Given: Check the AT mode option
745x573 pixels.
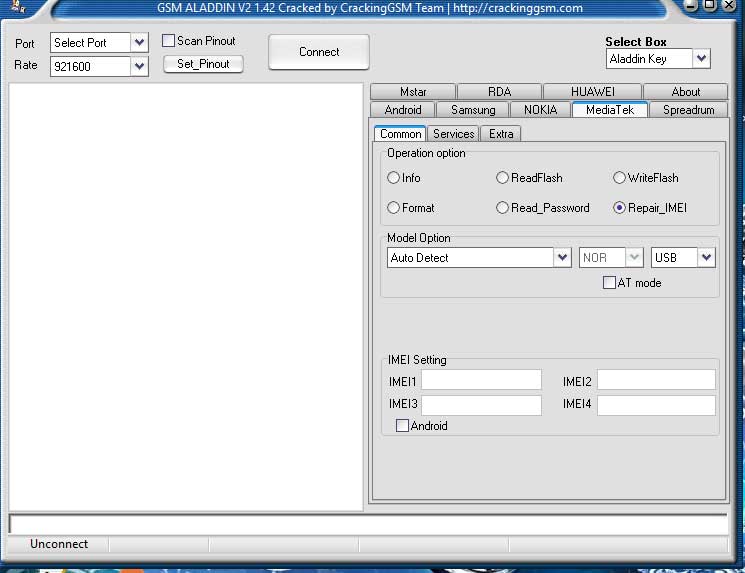Looking at the screenshot, I should [609, 283].
